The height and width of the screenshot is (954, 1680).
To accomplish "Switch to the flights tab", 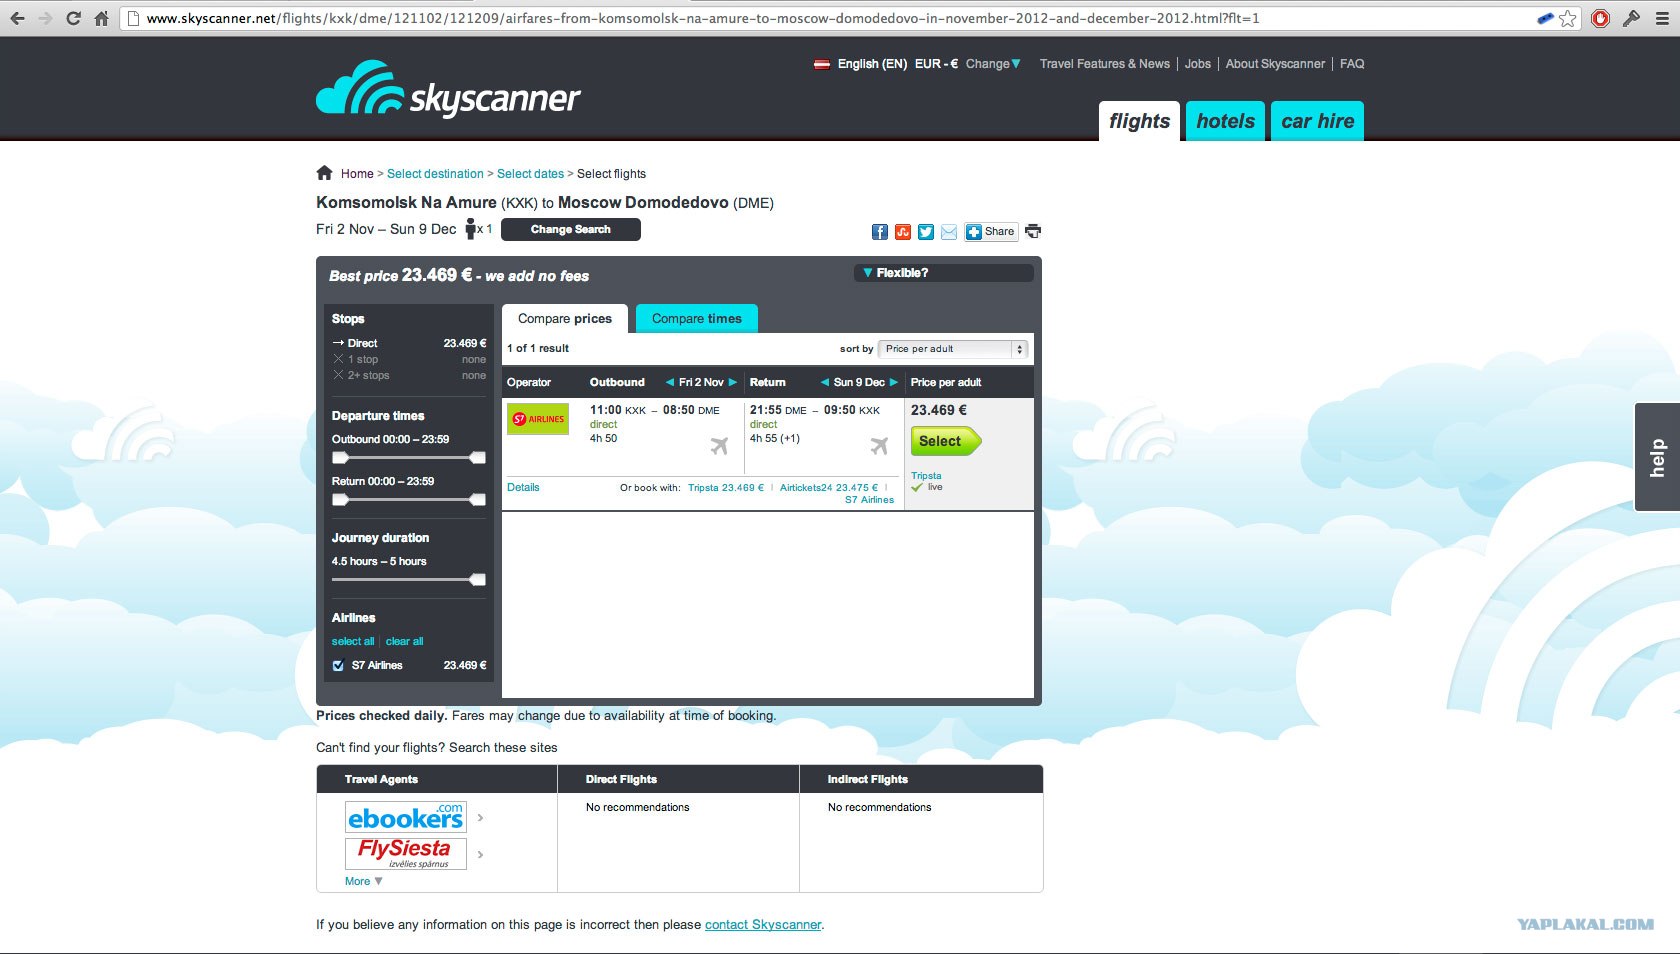I will coord(1139,121).
